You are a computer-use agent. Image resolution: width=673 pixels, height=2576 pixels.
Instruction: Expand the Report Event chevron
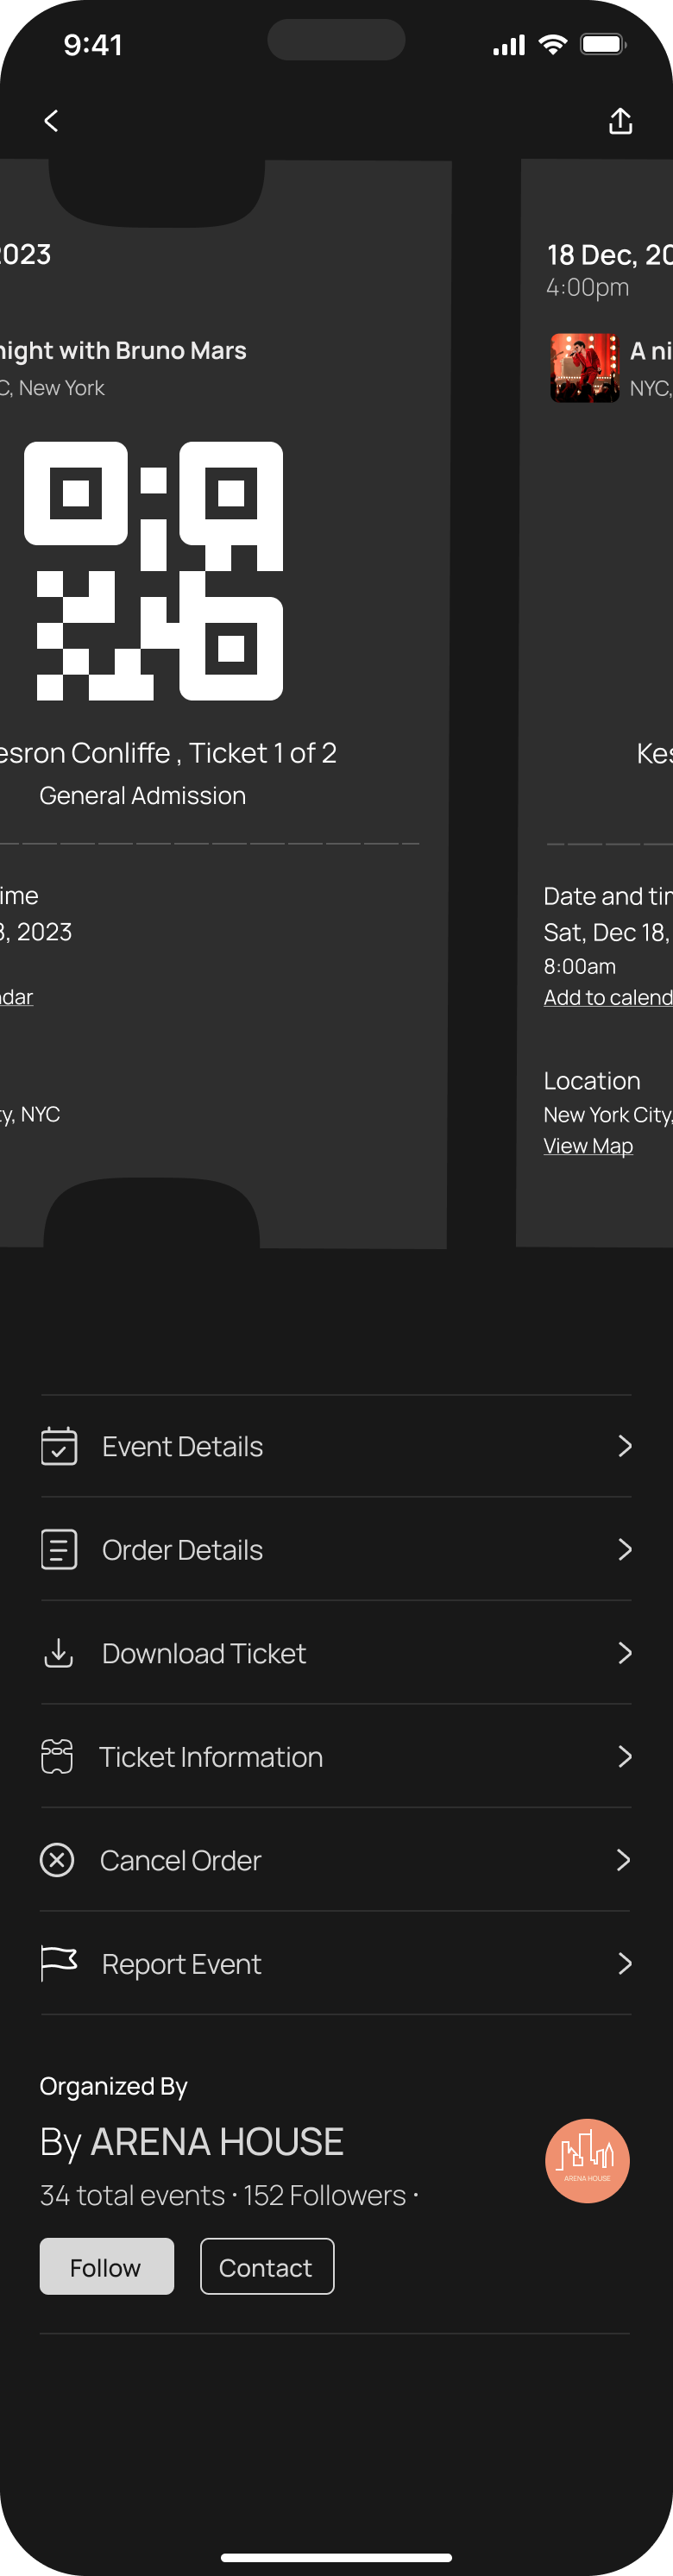pyautogui.click(x=625, y=1964)
